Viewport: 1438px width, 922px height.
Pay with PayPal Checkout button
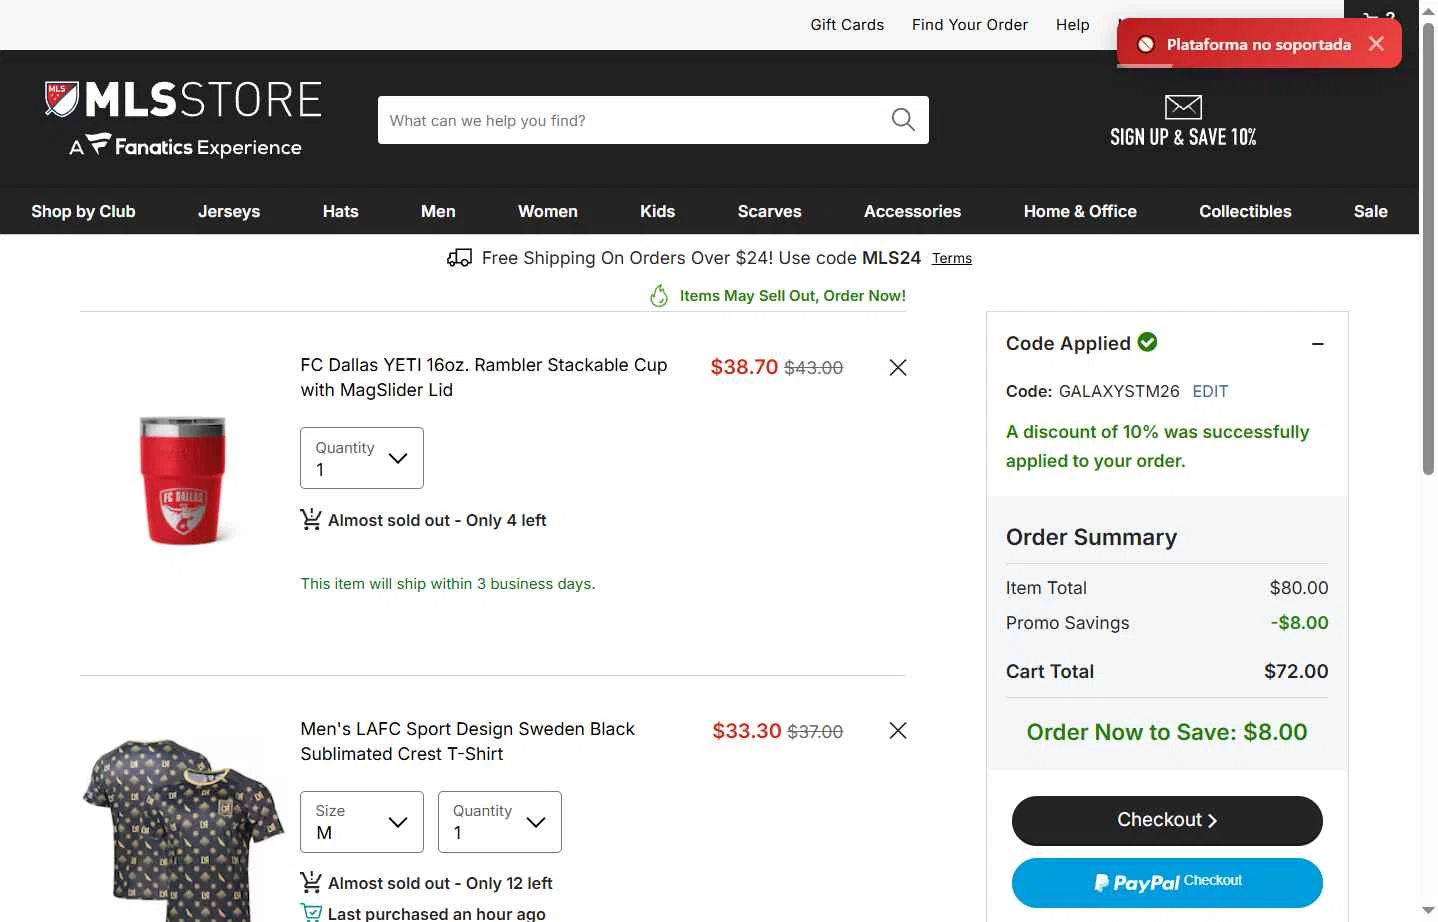click(1167, 883)
